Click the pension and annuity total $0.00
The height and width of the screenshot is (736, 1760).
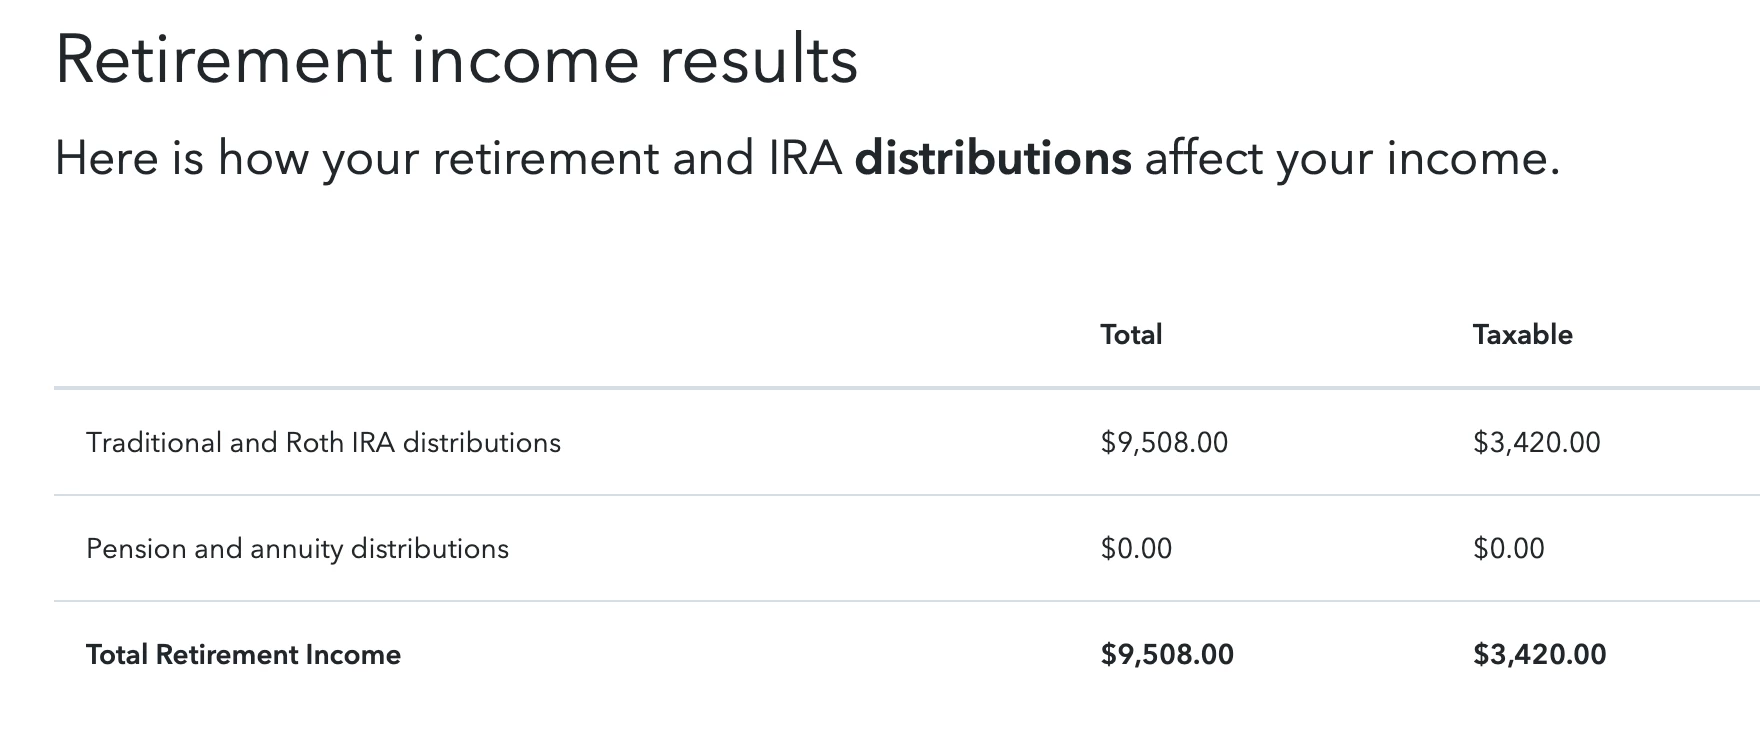pyautogui.click(x=1136, y=548)
